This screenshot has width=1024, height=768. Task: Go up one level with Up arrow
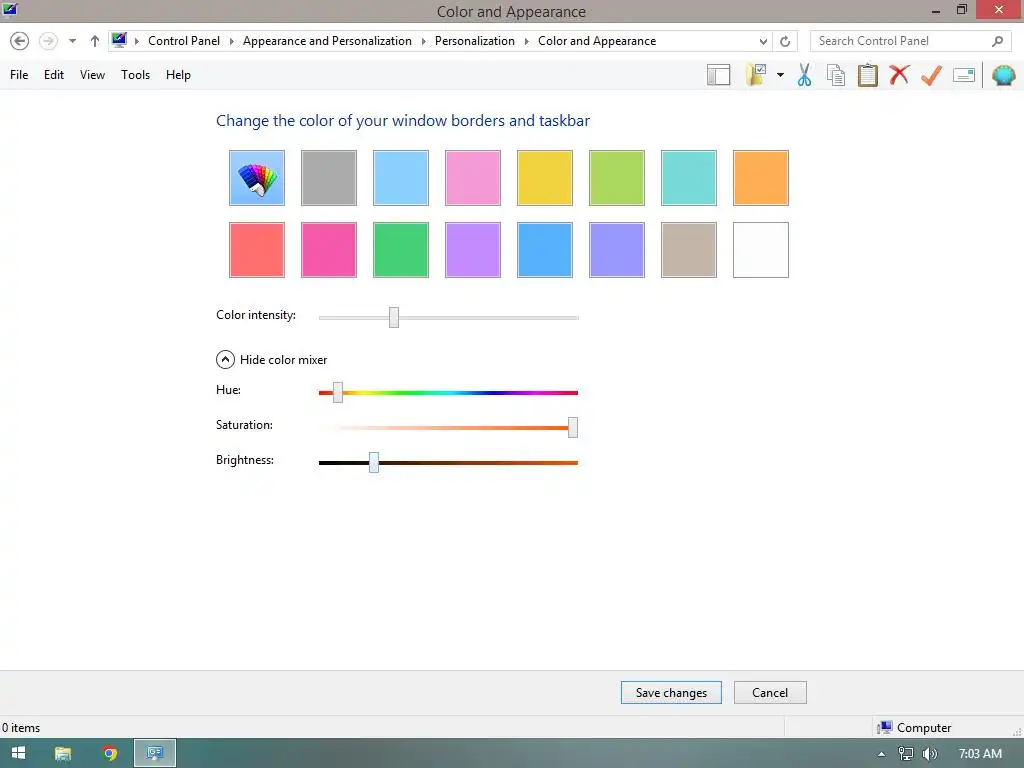95,41
